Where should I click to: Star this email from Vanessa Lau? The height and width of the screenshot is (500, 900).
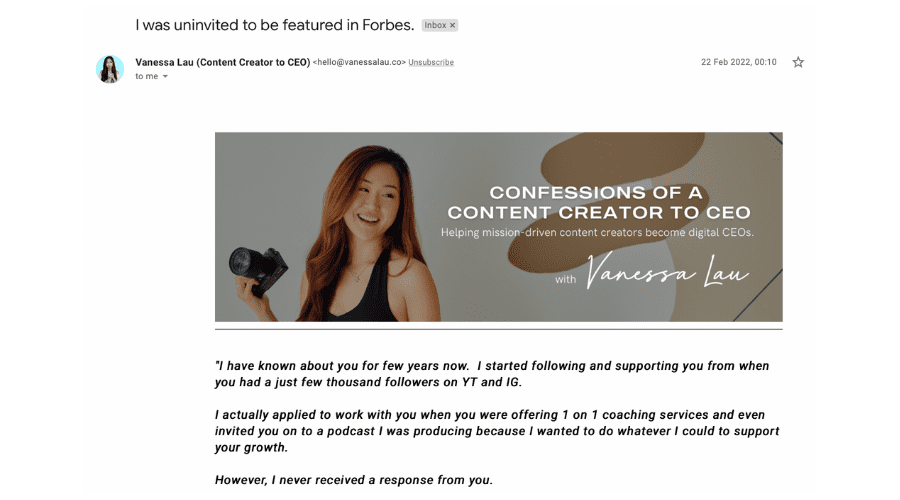(x=798, y=62)
